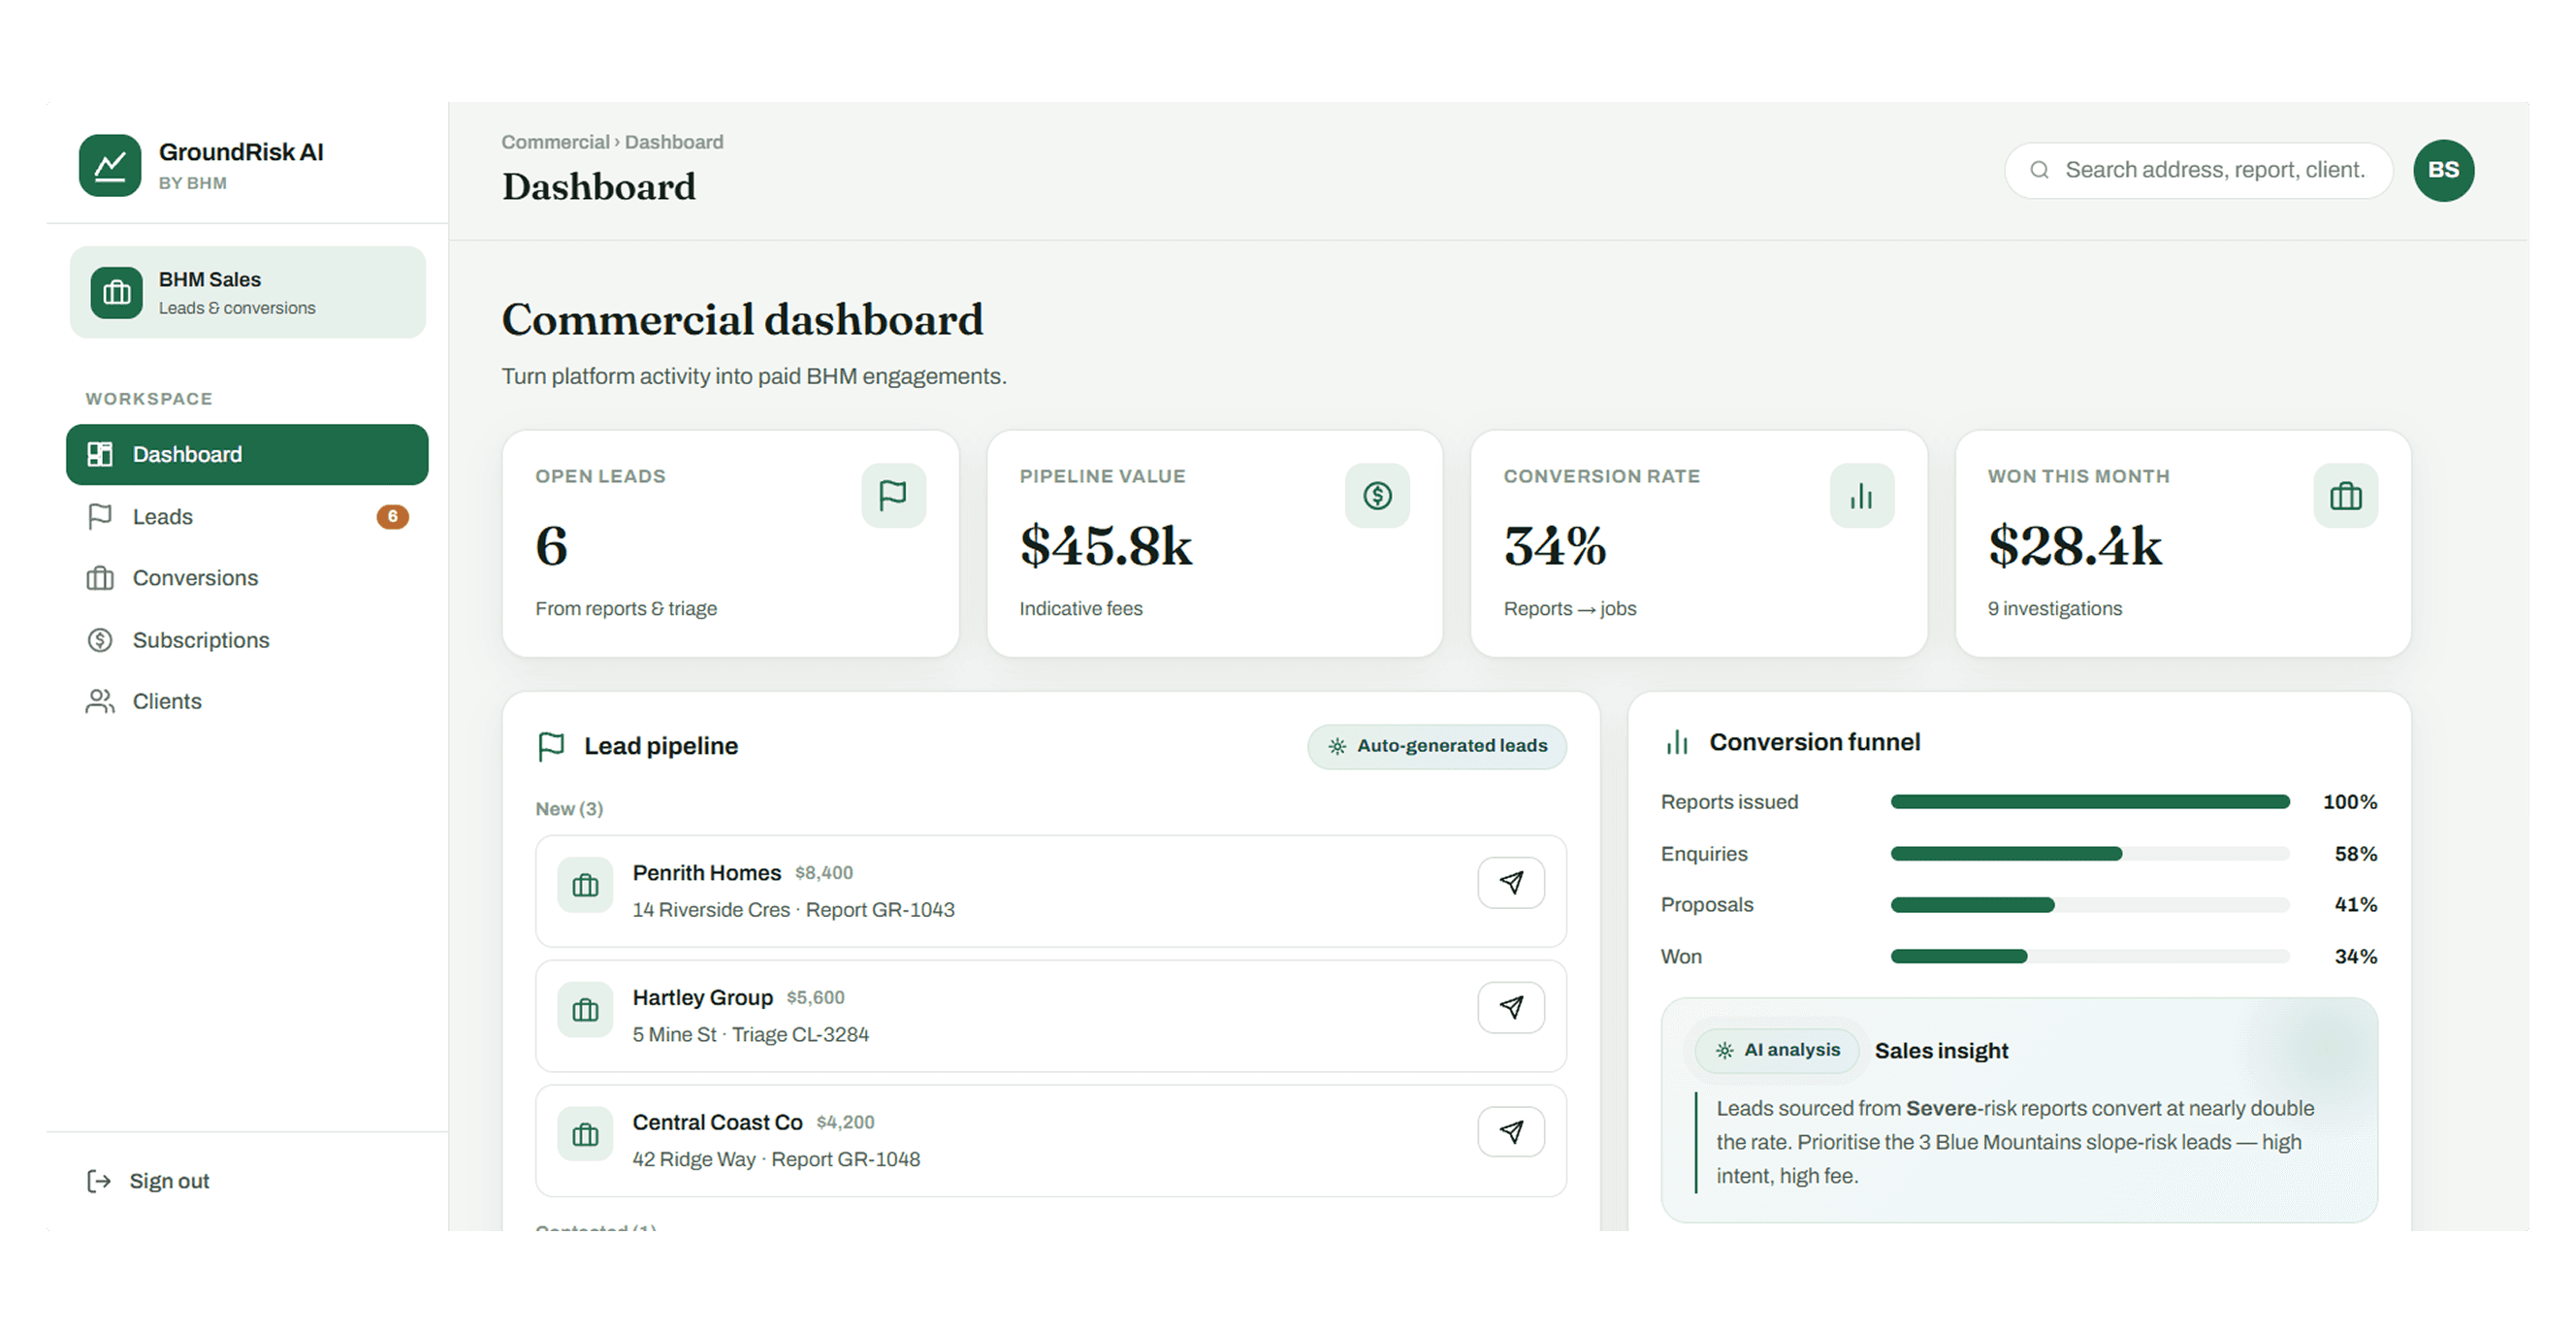Go to Conversions in the sidebar

coord(247,578)
